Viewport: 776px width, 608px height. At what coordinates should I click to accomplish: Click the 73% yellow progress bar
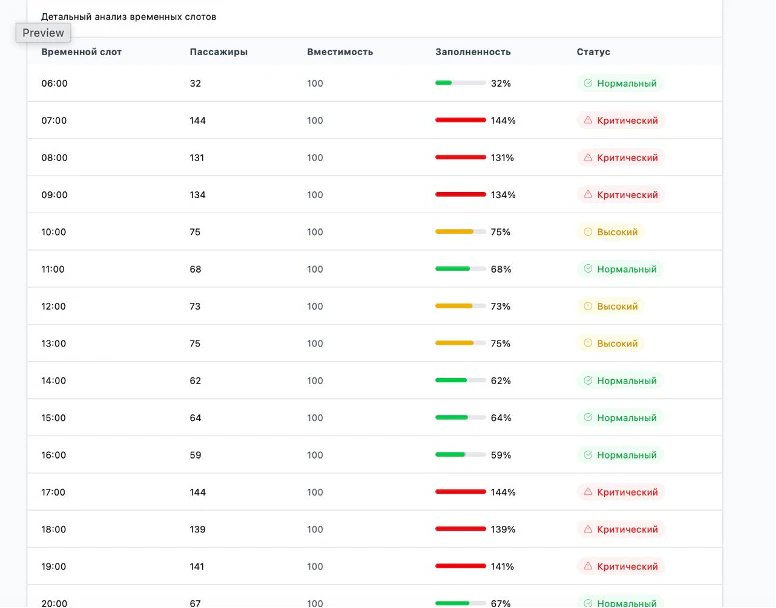(460, 306)
